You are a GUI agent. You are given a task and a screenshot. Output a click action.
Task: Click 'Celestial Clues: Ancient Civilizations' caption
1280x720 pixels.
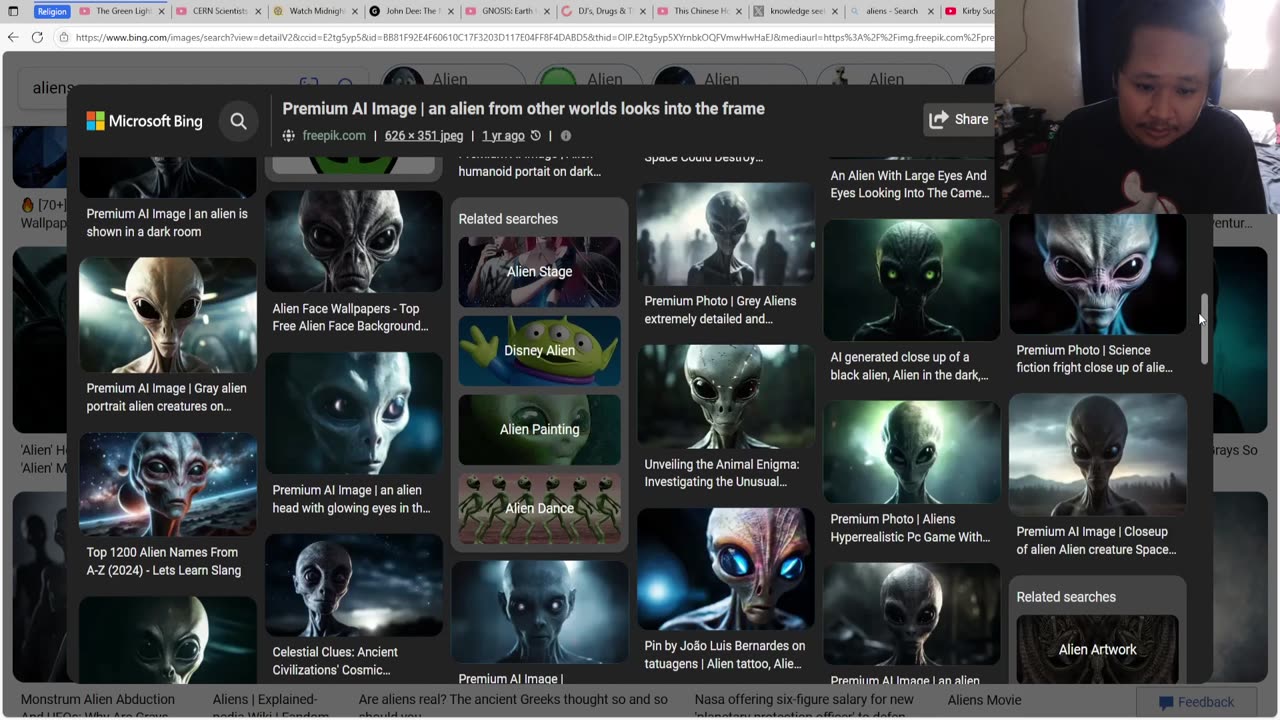335,661
